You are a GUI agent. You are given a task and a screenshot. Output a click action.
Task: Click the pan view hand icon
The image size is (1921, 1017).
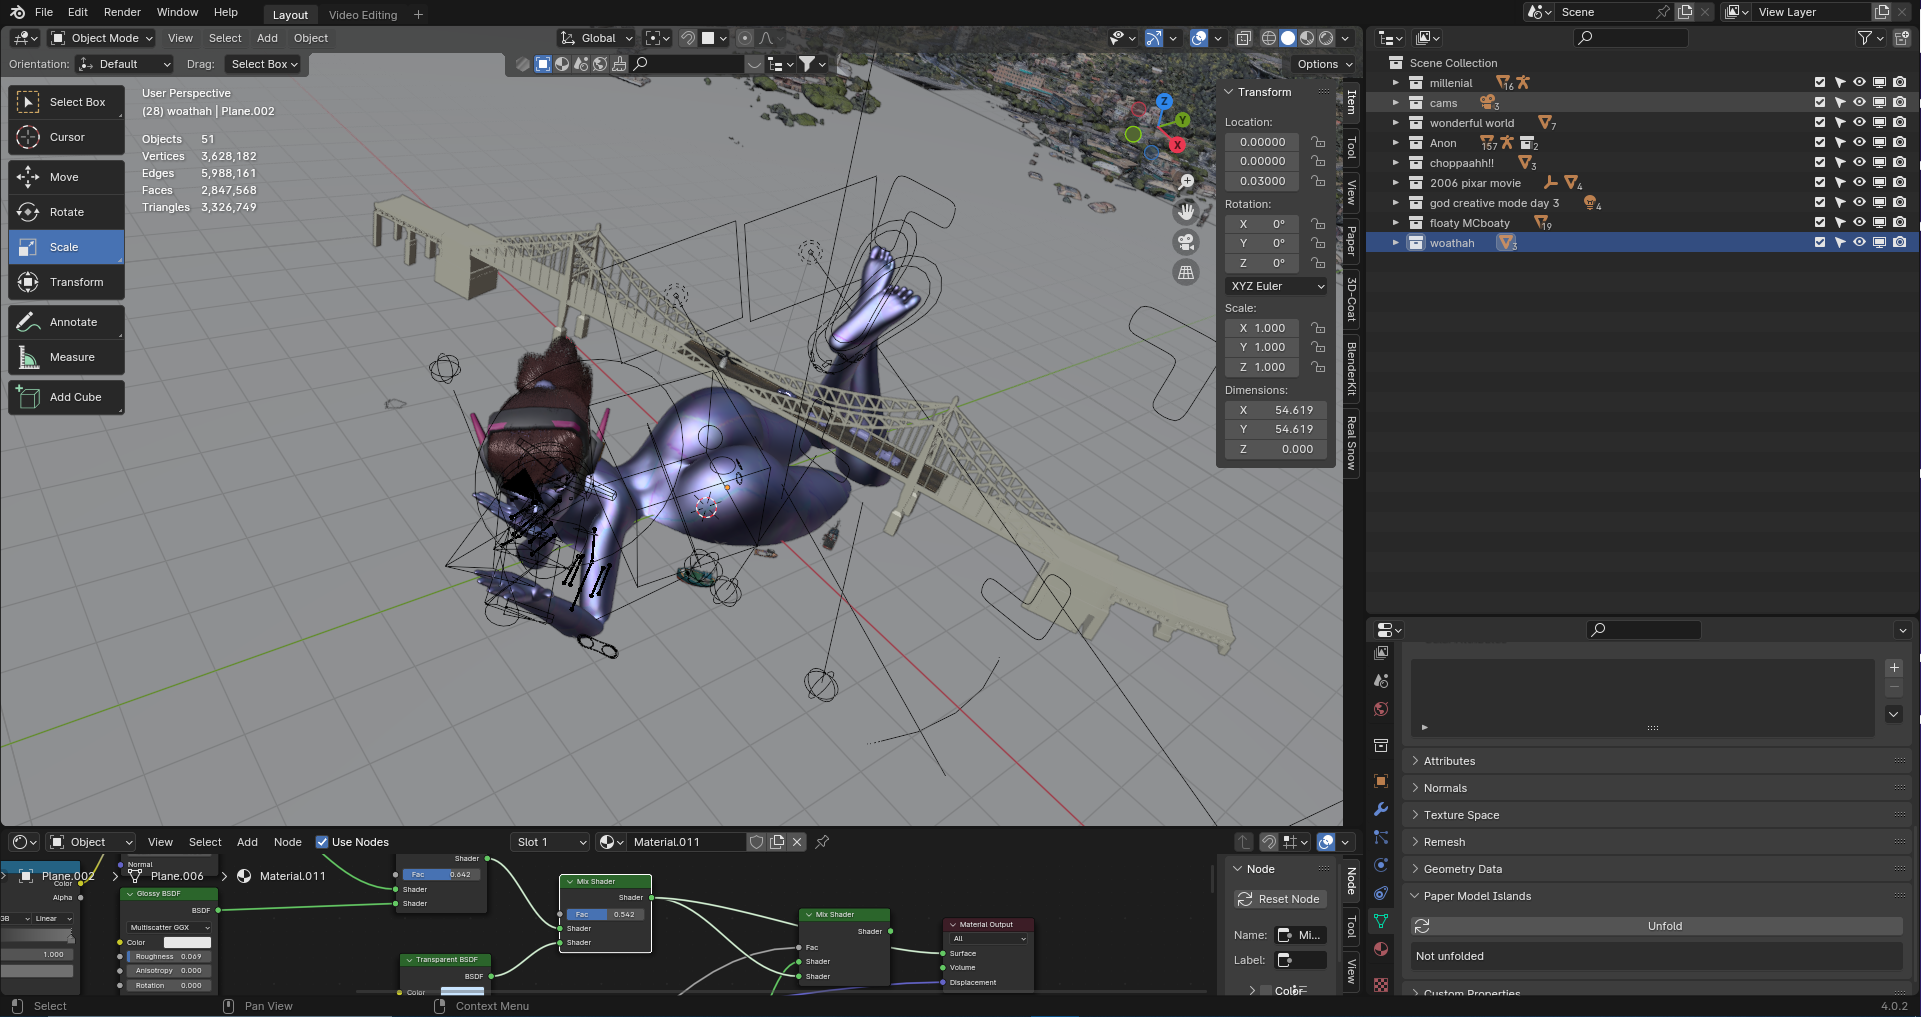(x=1186, y=212)
